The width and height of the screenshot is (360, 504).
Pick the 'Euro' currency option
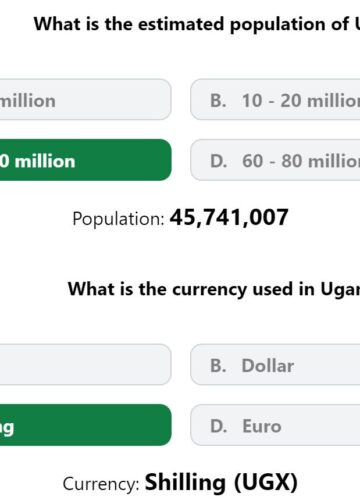coord(275,425)
